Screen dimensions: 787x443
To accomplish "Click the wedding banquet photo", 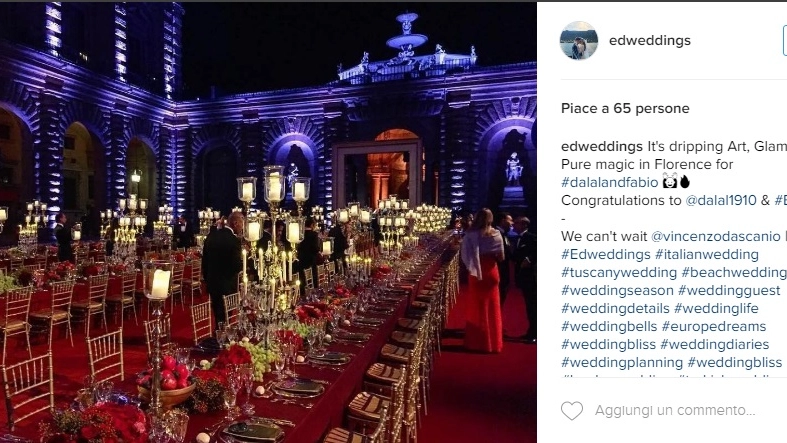I will [x=268, y=222].
